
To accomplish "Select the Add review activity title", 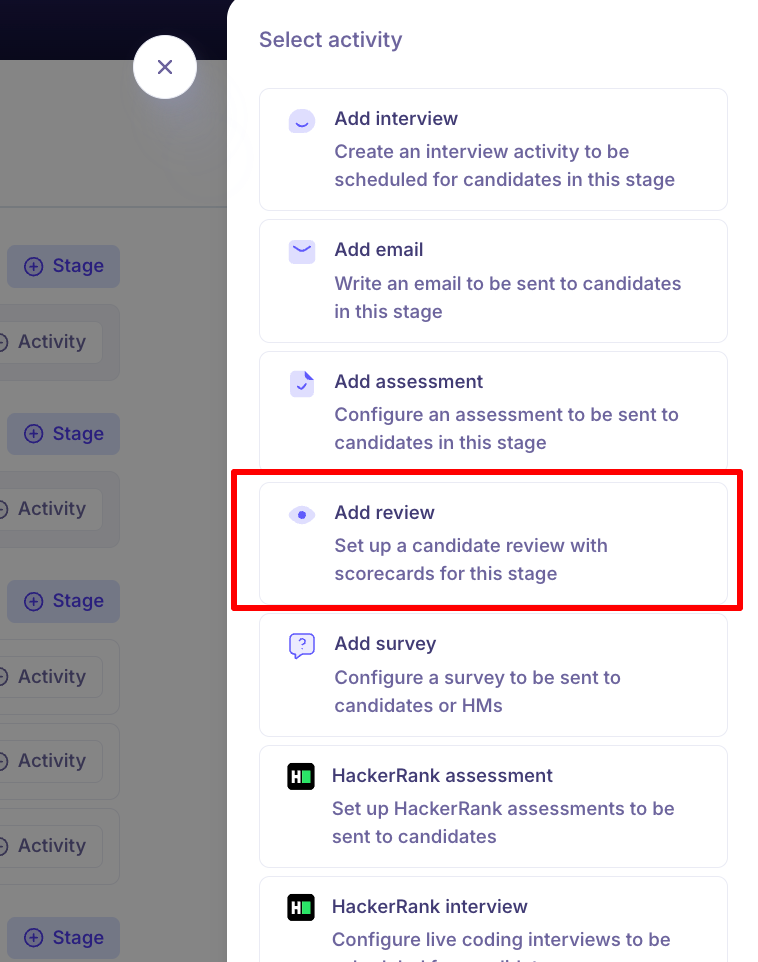I will click(x=384, y=512).
